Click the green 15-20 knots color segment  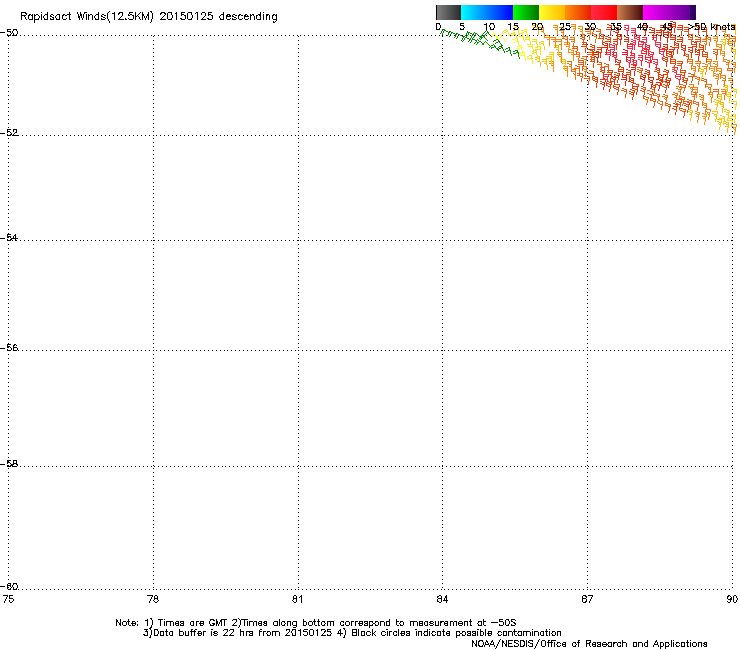[x=526, y=12]
